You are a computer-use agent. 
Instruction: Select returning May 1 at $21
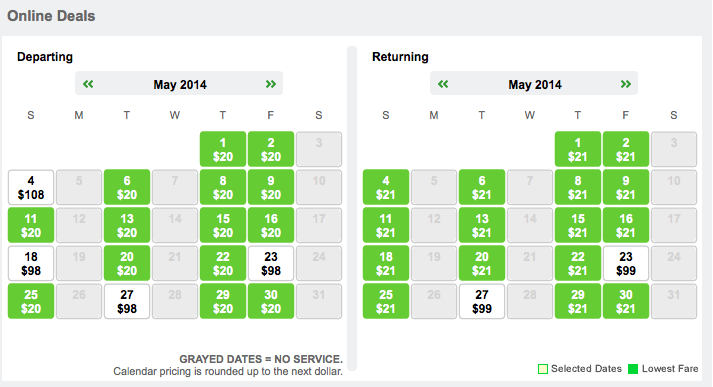click(x=578, y=149)
